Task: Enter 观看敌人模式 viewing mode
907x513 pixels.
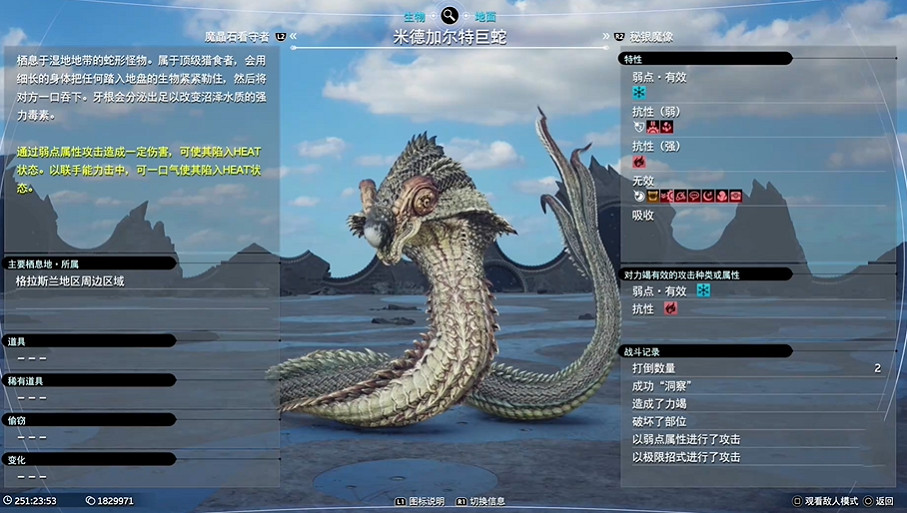Action: [823, 500]
